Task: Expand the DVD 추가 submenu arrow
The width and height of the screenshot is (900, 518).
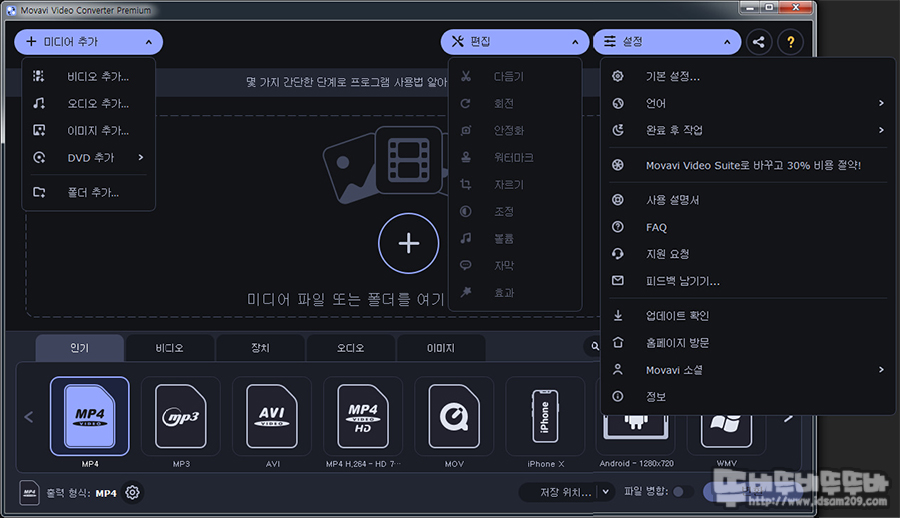Action: tap(141, 157)
